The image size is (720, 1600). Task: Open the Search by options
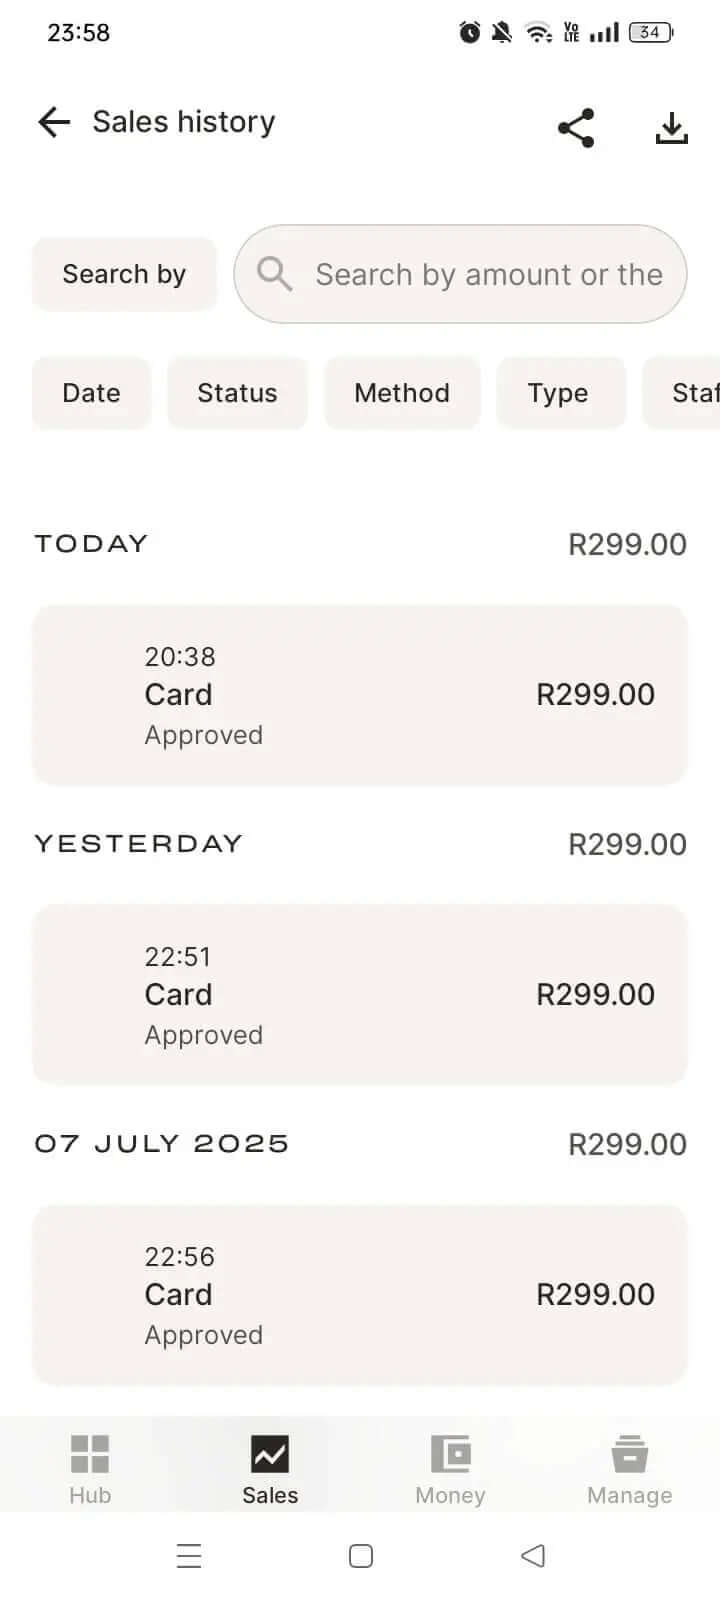click(x=124, y=274)
